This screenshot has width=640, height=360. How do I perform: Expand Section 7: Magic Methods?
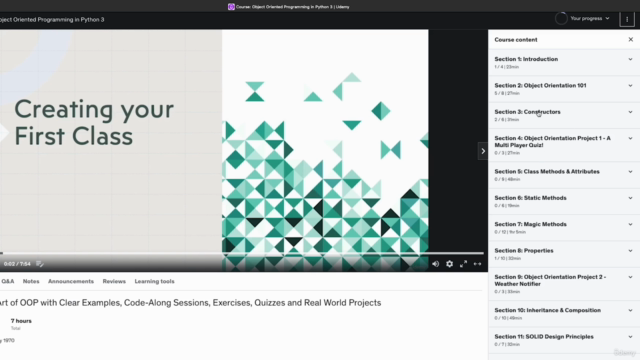(564, 228)
